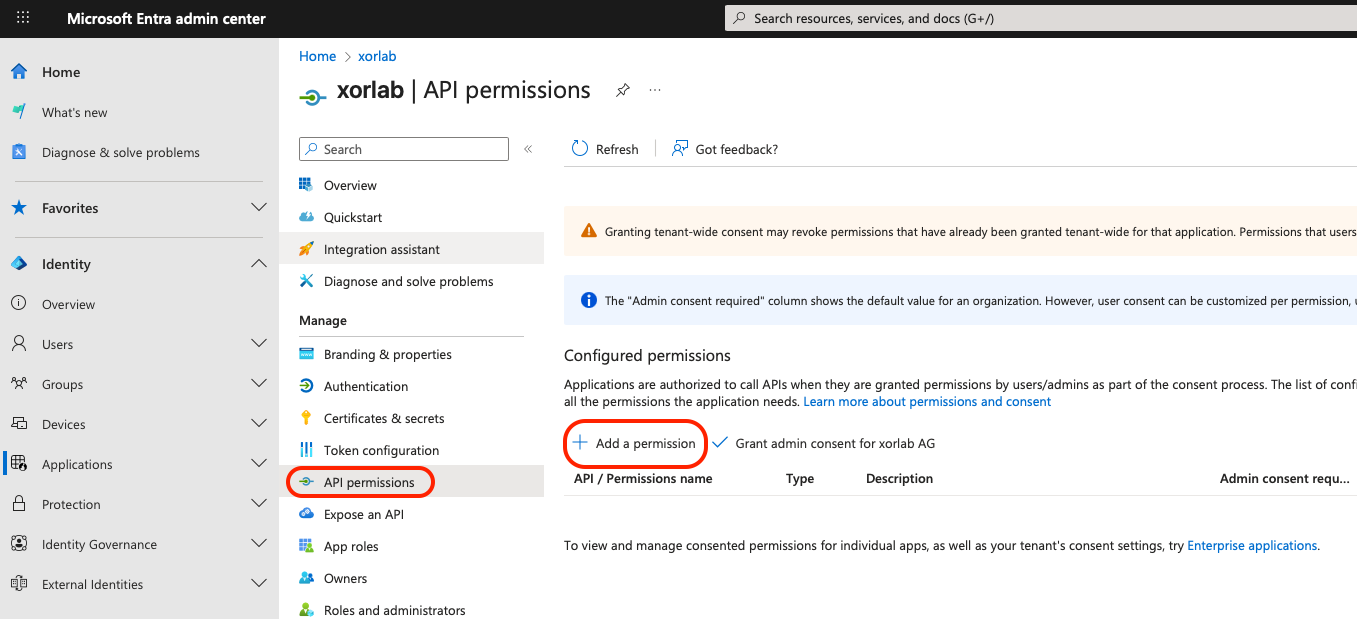1357x619 pixels.
Task: Follow Learn more about permissions and consent link
Action: [x=927, y=401]
